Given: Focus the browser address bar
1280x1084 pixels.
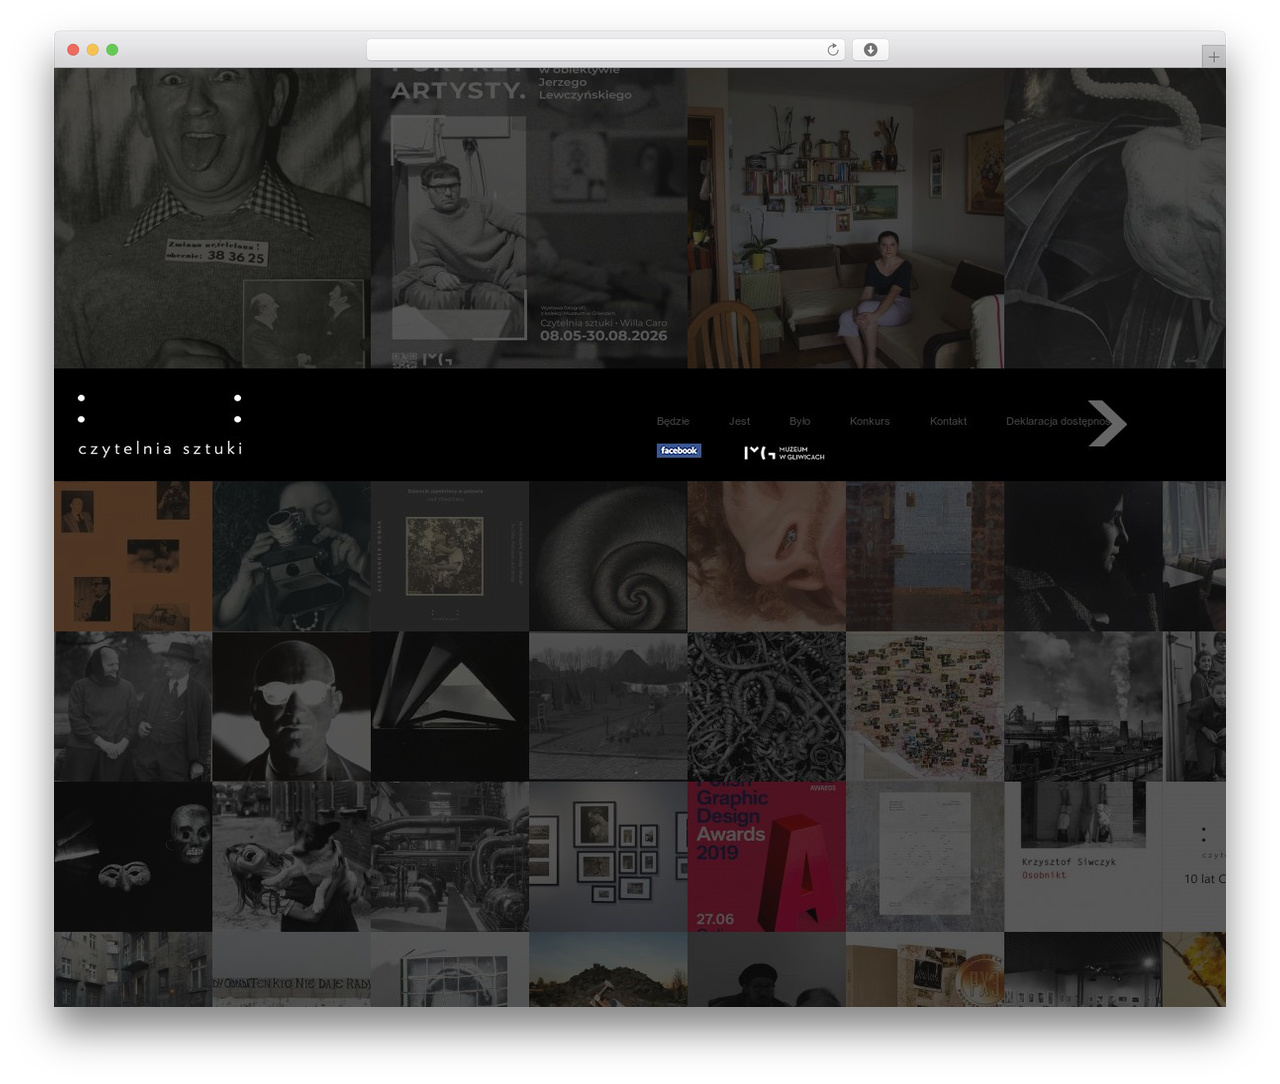Looking at the screenshot, I should 606,50.
